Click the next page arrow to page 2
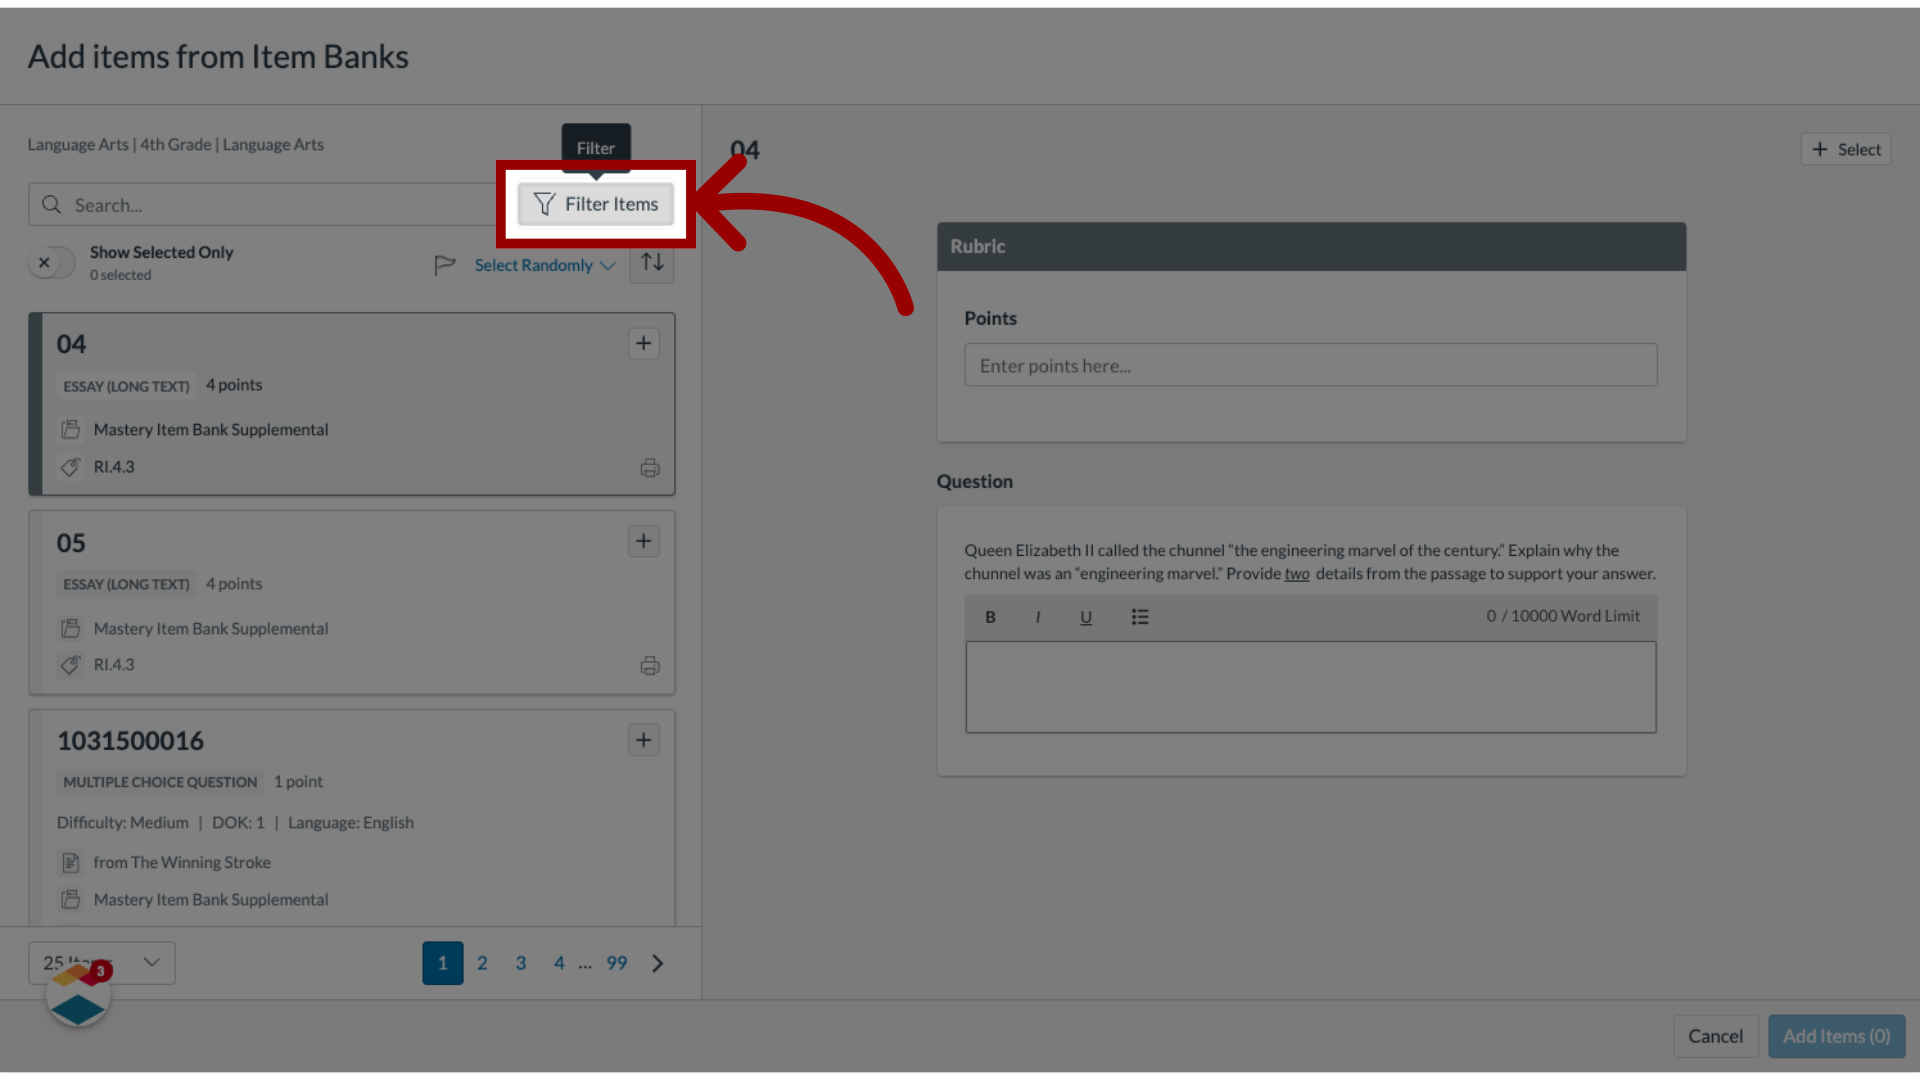Screen dimensions: 1920x1080 tap(657, 961)
